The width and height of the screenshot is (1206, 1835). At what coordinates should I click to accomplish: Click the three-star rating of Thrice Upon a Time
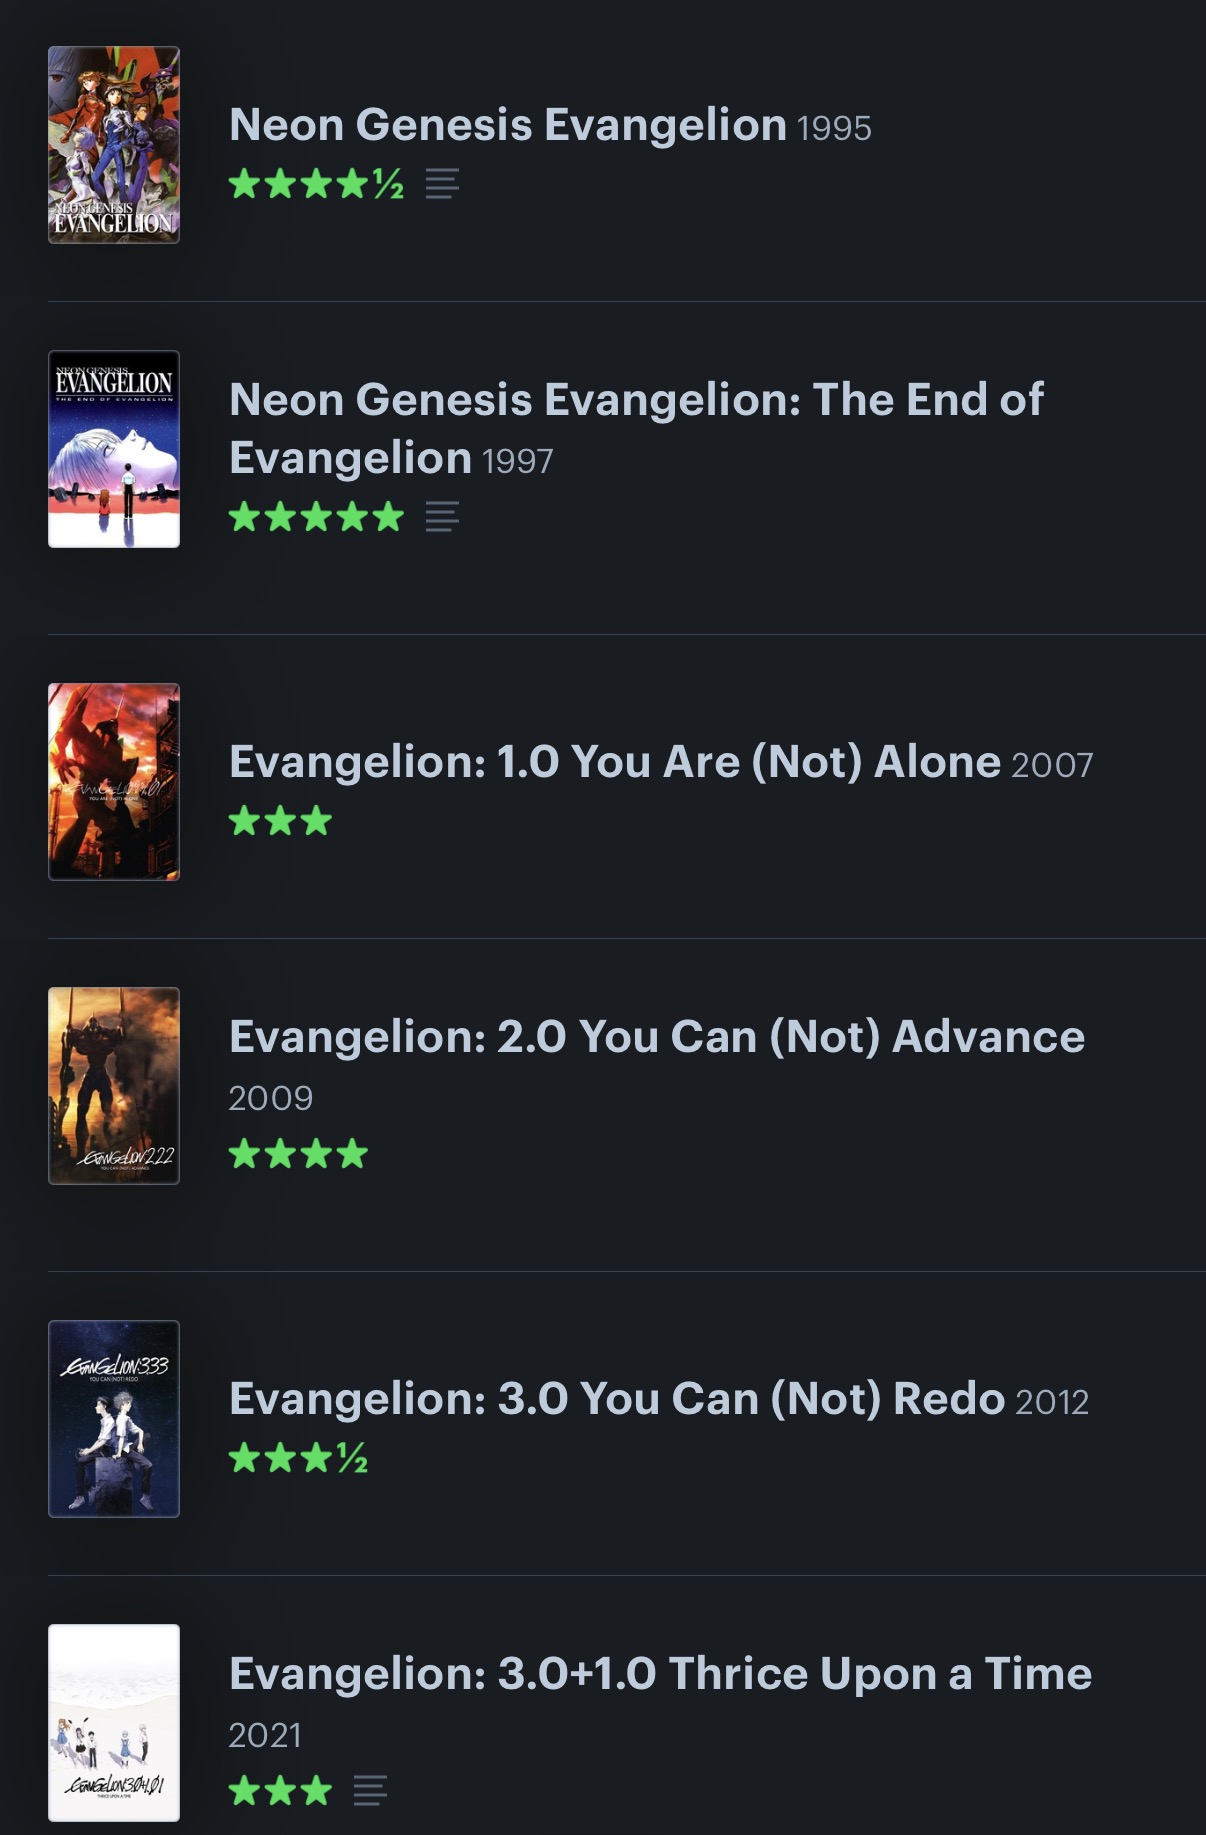click(280, 1790)
